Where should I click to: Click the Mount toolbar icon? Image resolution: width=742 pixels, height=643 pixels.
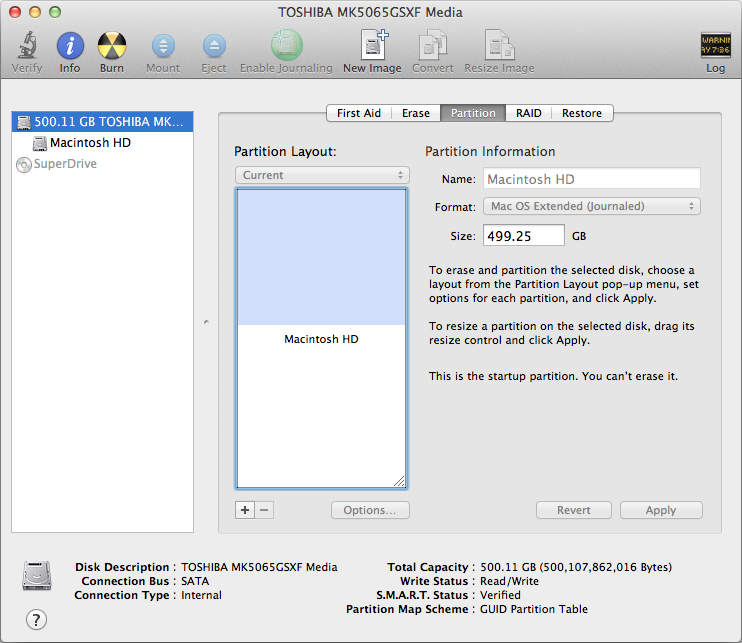(163, 46)
